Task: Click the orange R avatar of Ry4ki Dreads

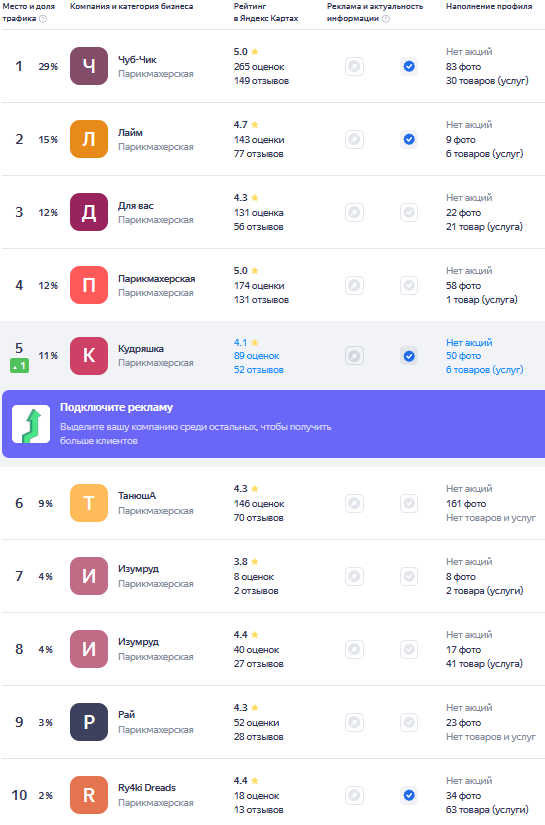Action: [89, 795]
